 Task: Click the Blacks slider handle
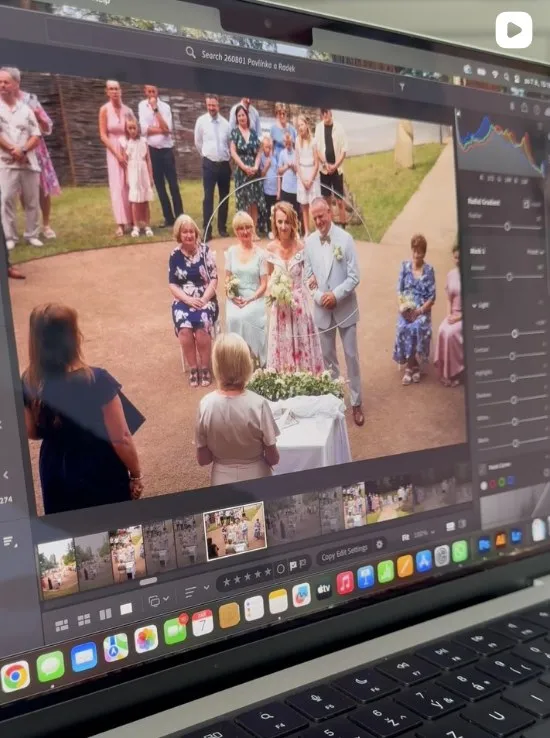pos(516,443)
